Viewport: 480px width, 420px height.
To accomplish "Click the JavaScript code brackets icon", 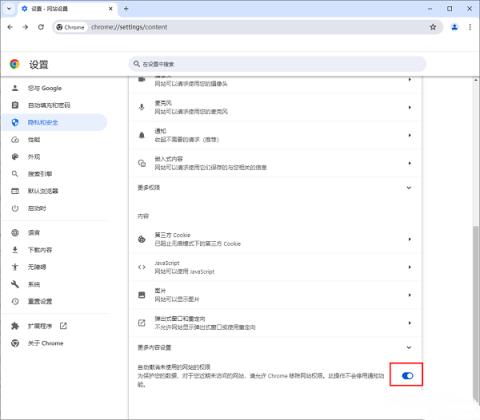I will pyautogui.click(x=142, y=267).
